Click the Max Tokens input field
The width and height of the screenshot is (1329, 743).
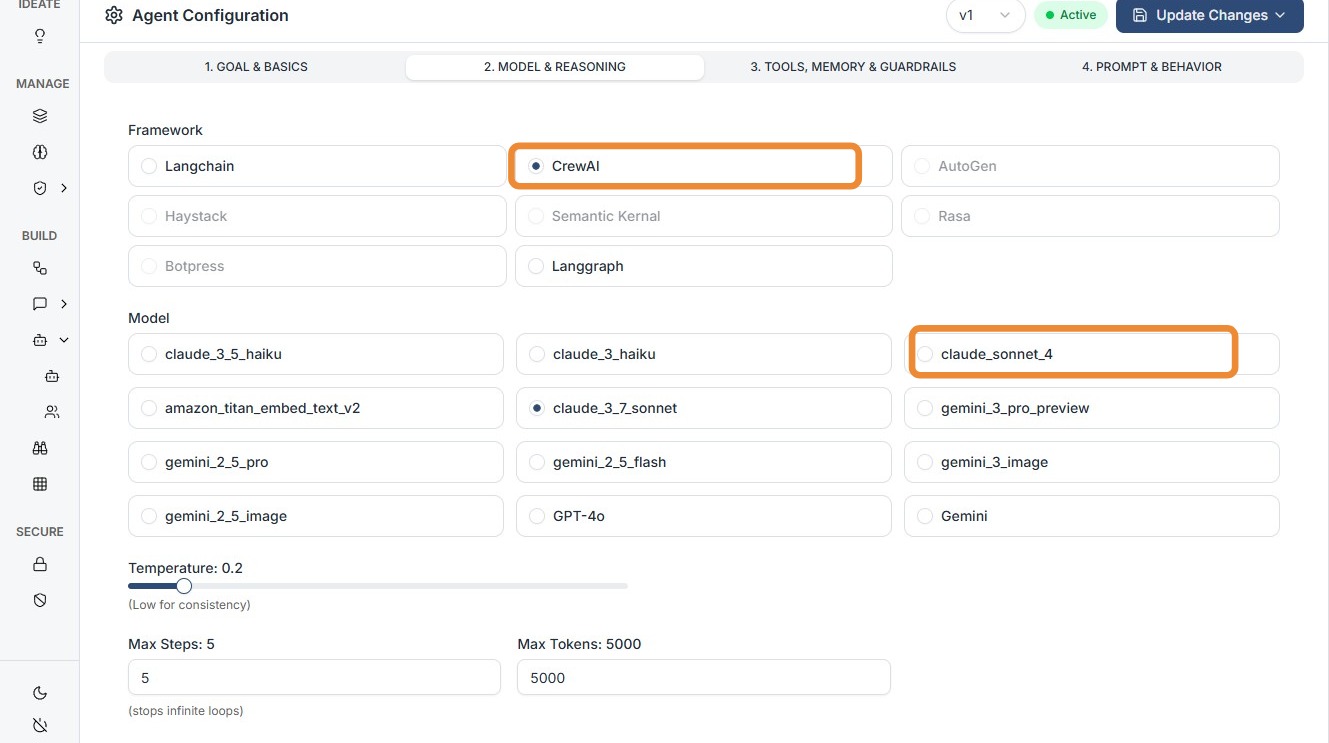point(703,678)
